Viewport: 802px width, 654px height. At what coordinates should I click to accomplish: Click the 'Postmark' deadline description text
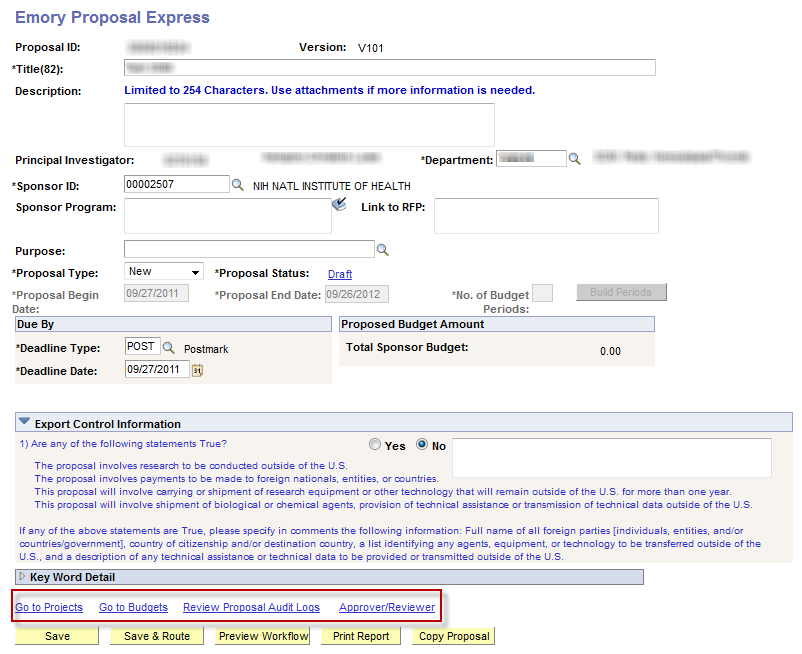[206, 349]
